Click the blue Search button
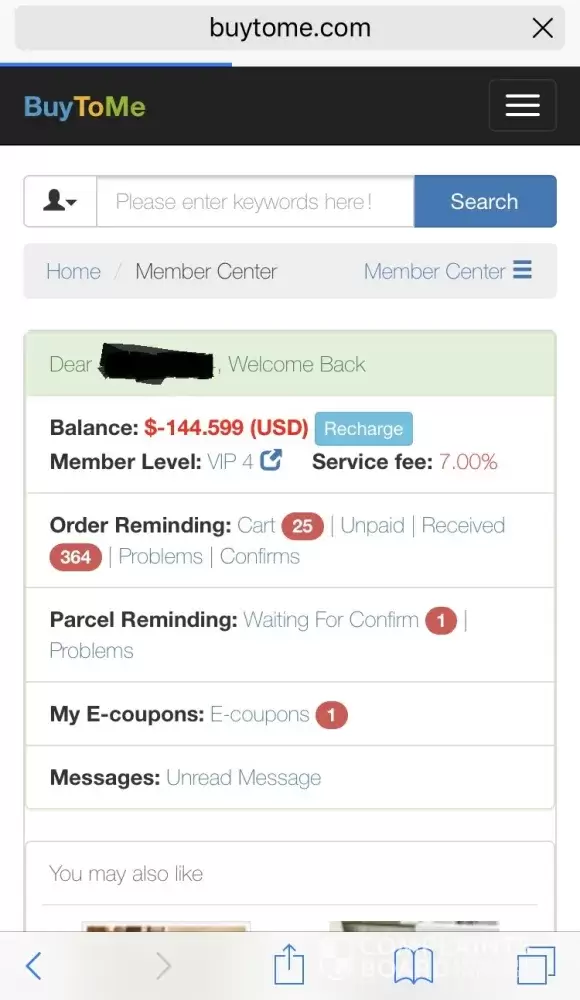Image resolution: width=580 pixels, height=1000 pixels. (x=485, y=202)
